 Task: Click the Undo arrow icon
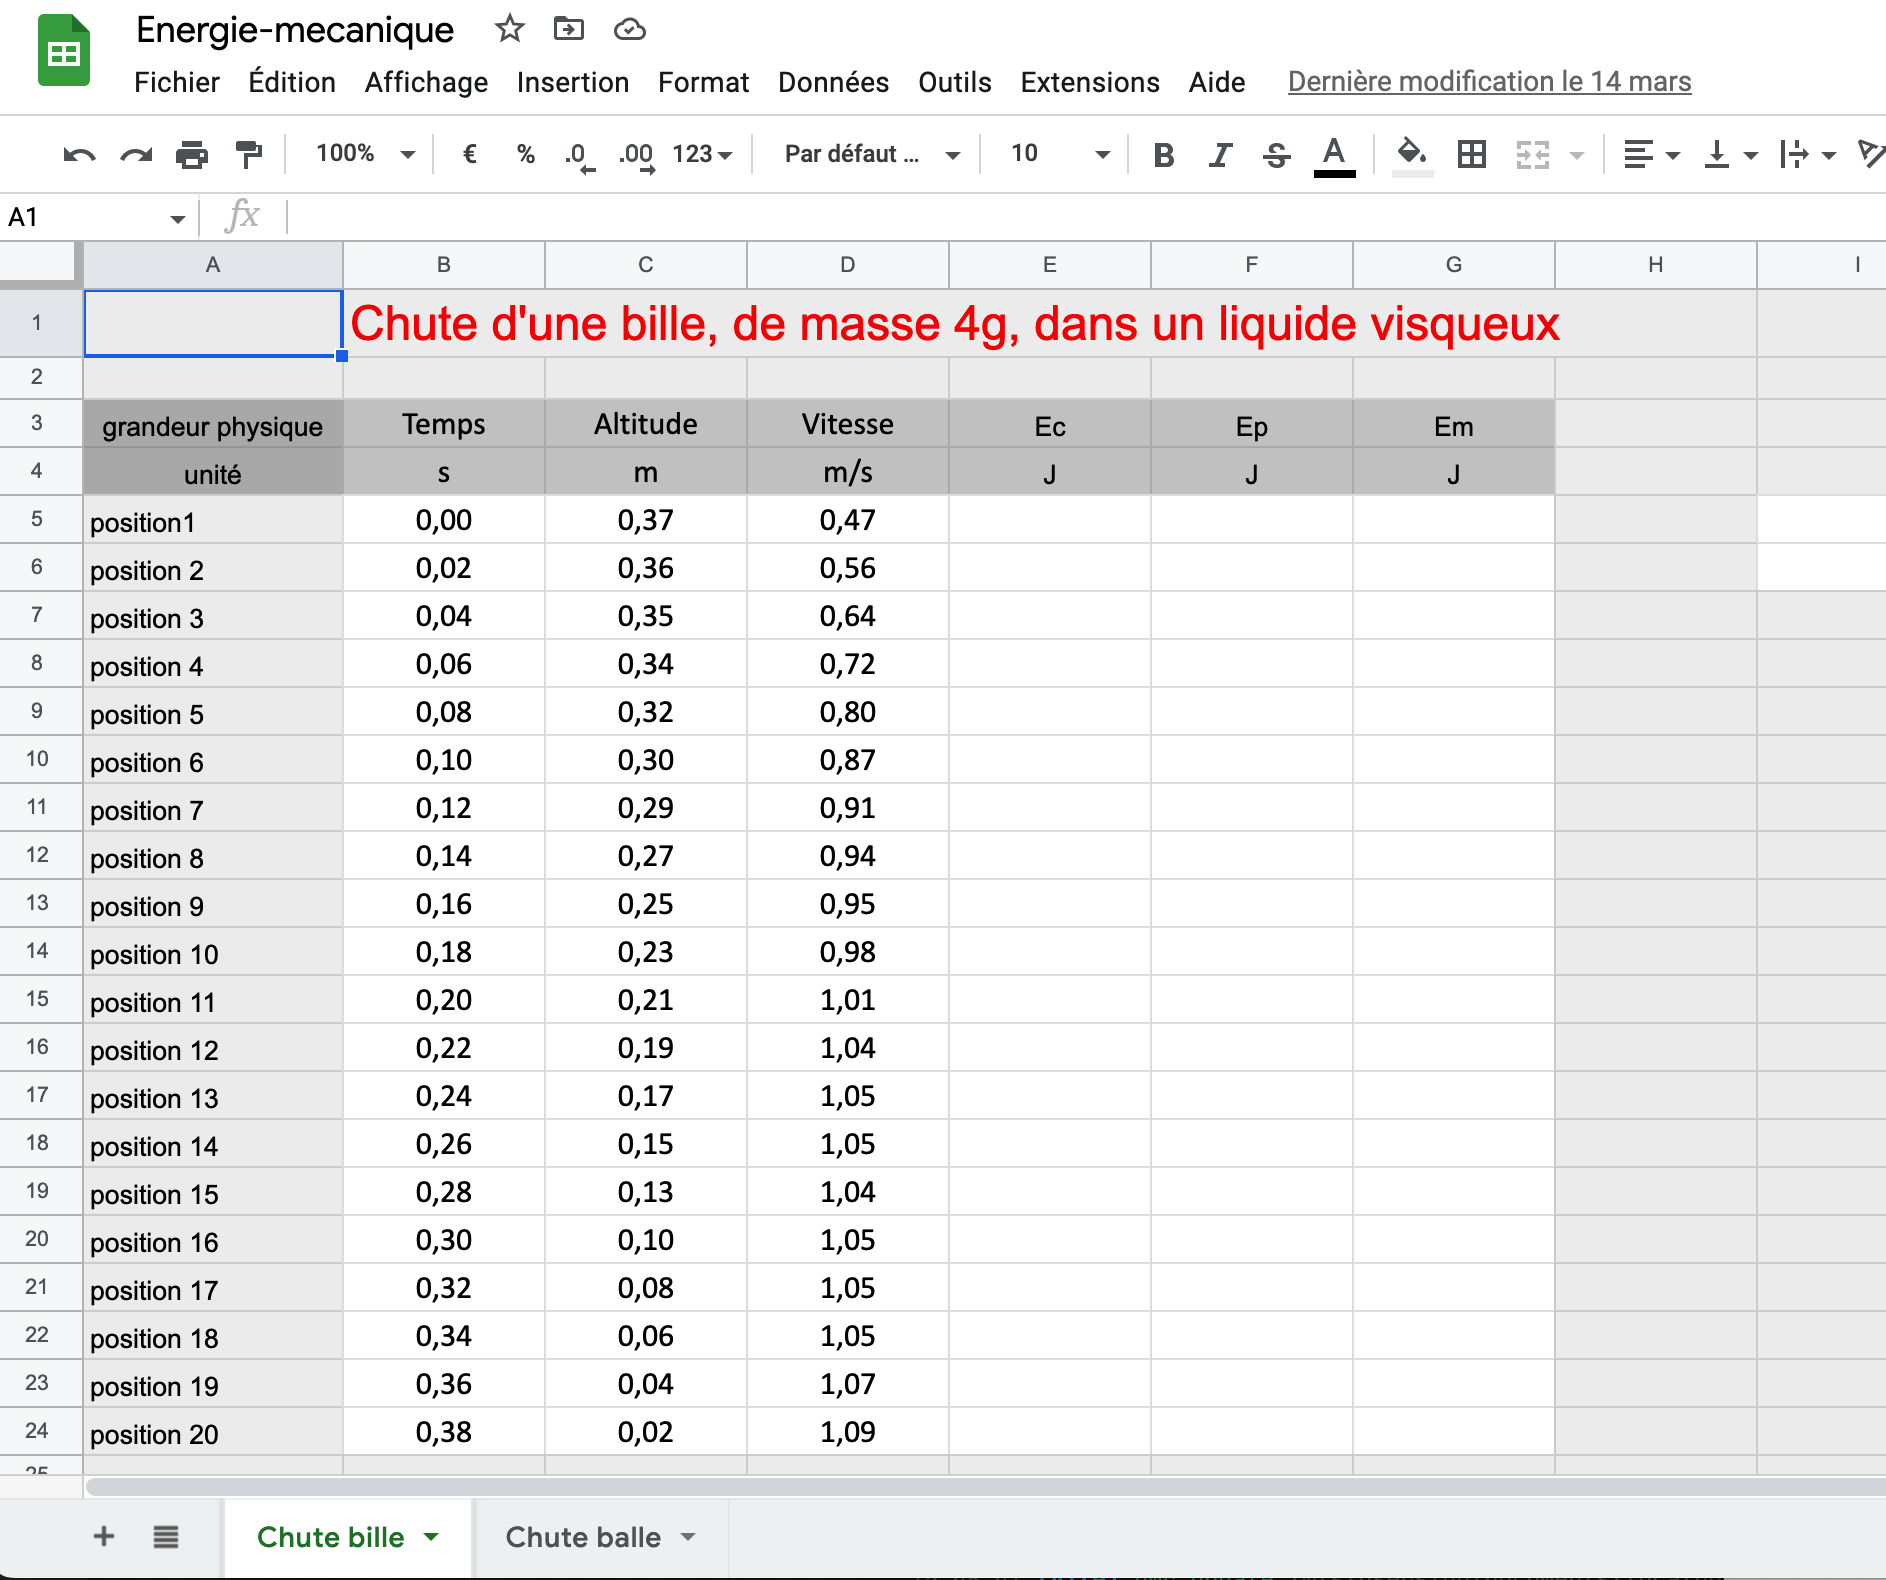click(x=79, y=155)
